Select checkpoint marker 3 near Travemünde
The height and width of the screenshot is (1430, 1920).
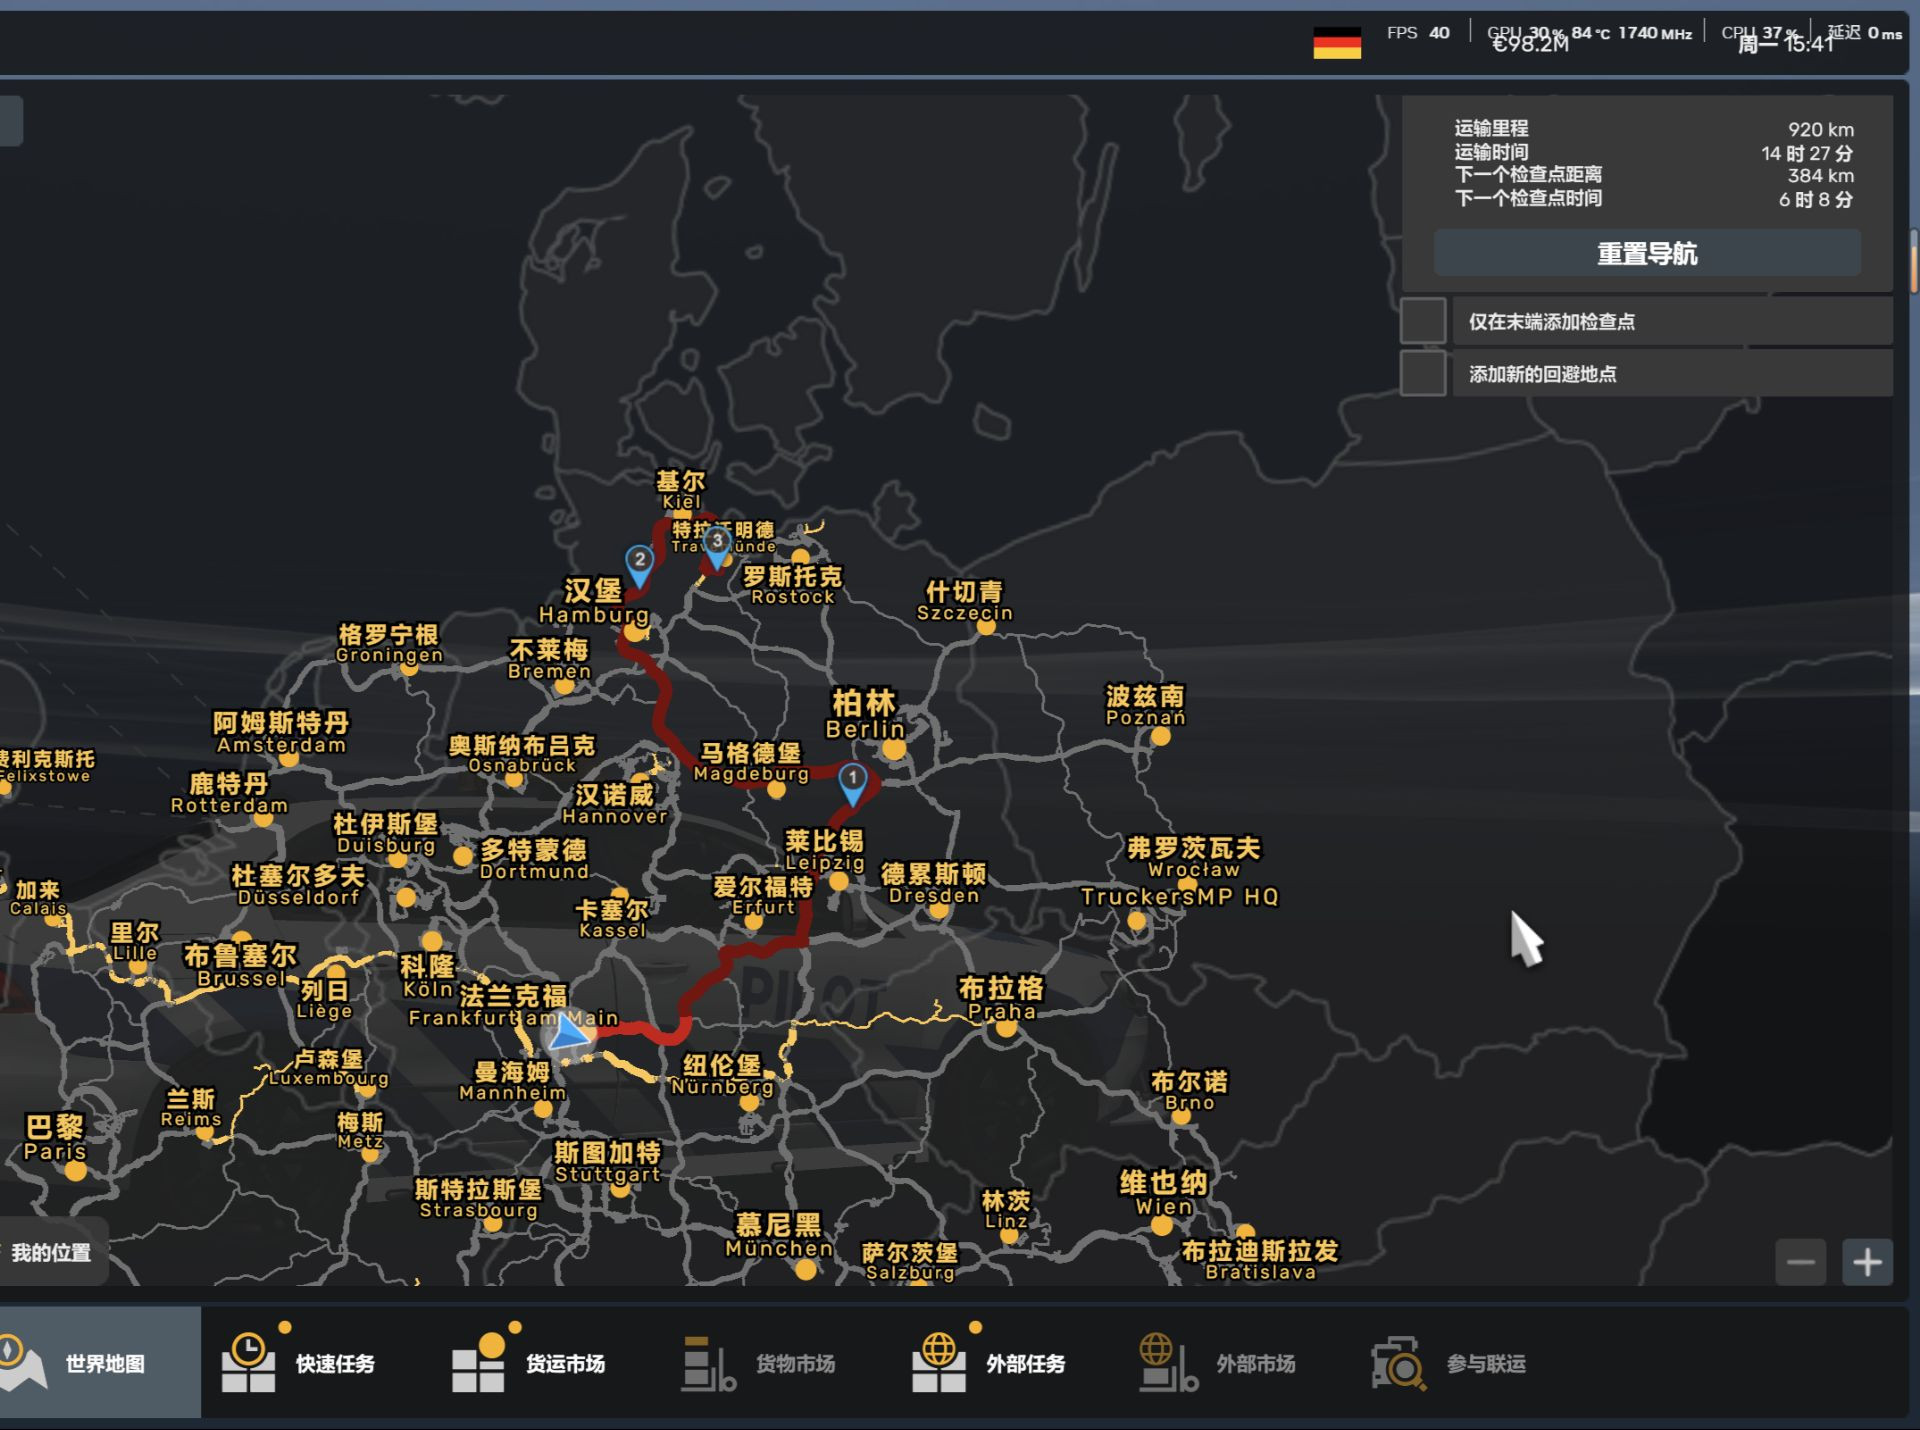tap(717, 545)
